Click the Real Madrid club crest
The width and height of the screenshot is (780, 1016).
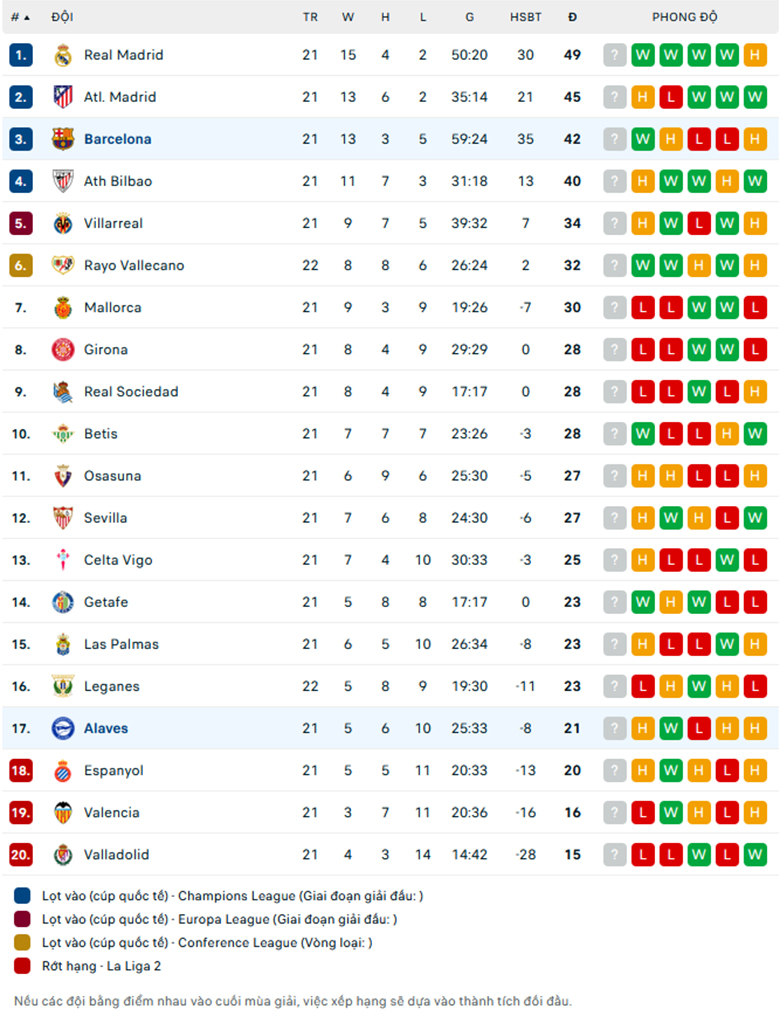tap(63, 55)
